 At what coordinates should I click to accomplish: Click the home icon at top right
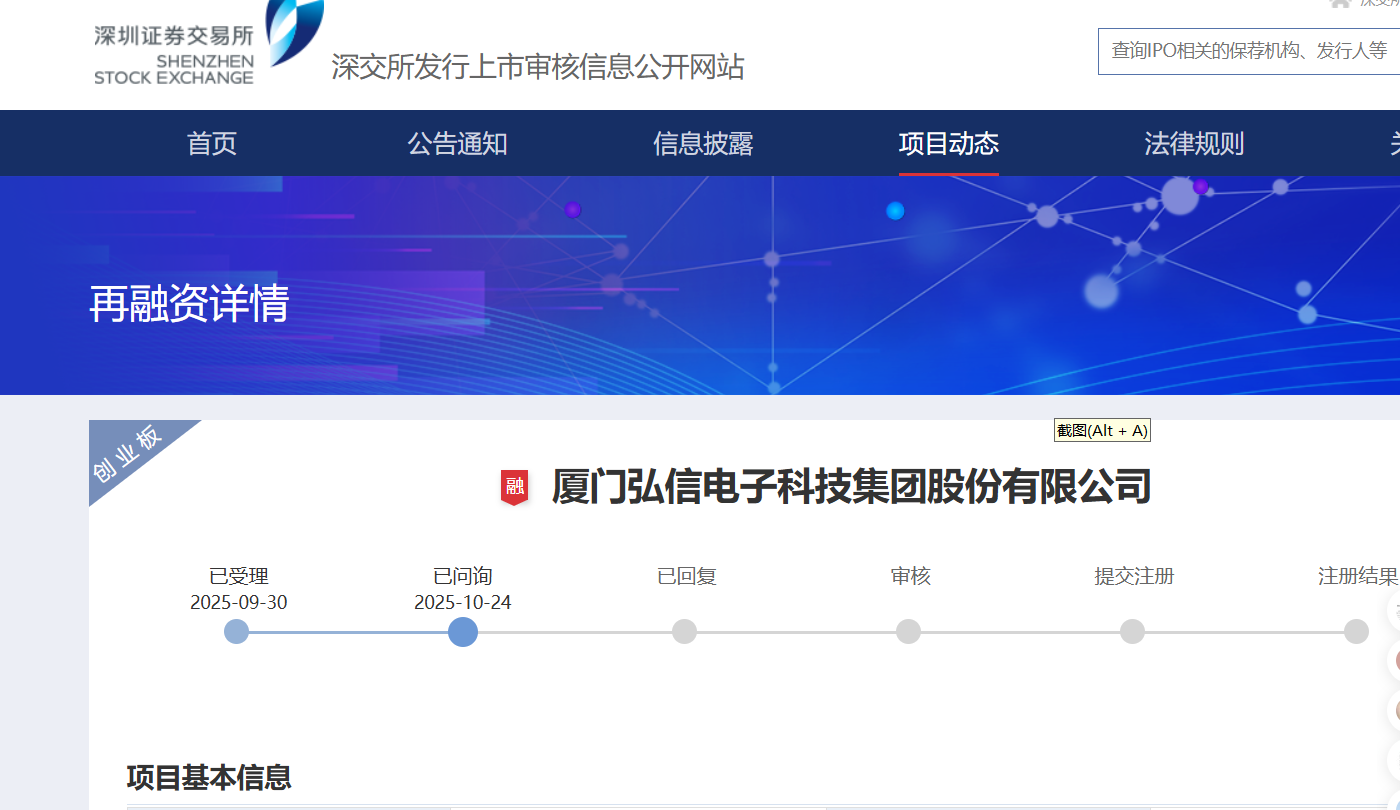tap(1340, 3)
